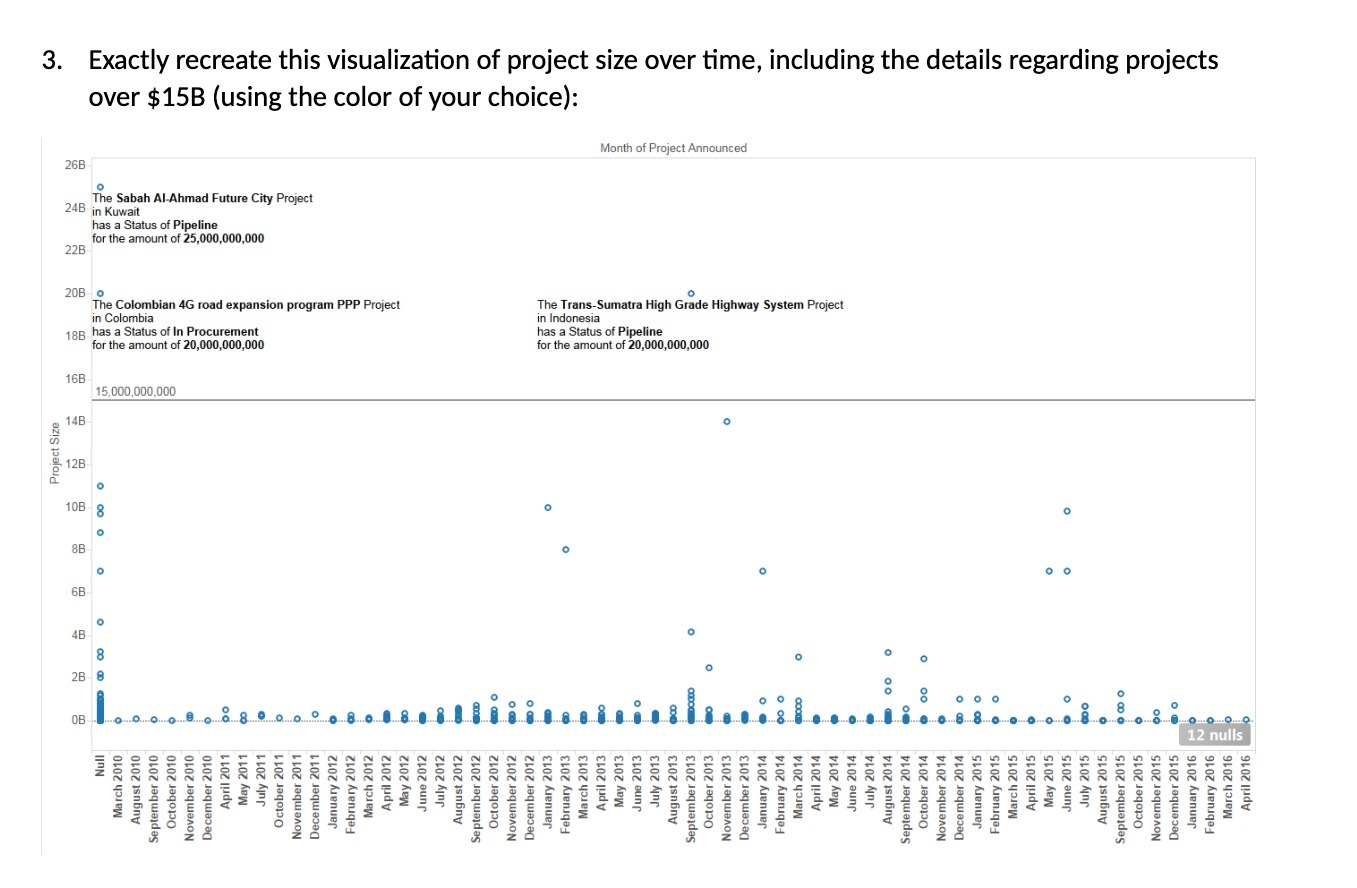Click the 'Project Size' vertical axis title

click(x=55, y=454)
